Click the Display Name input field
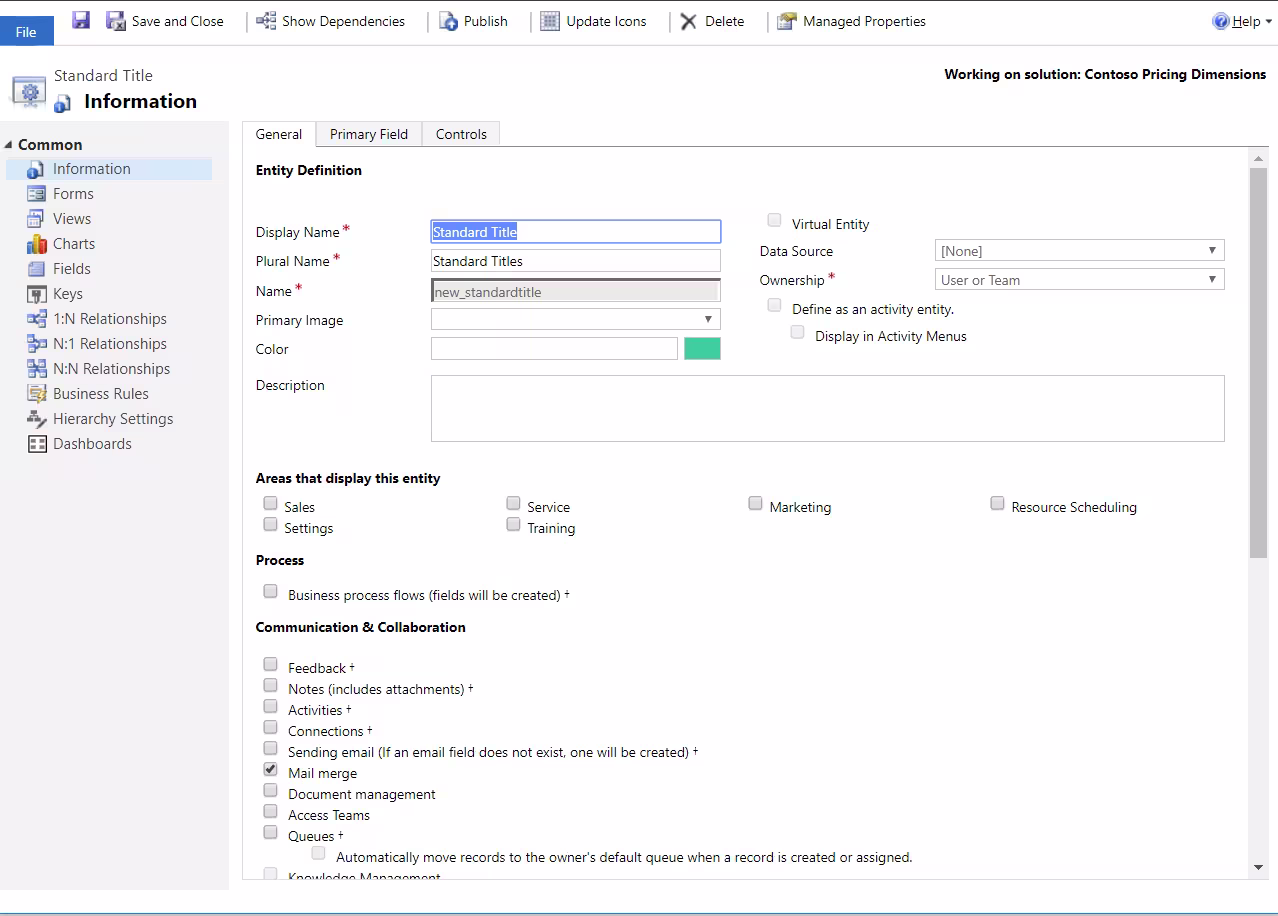Screen dimensions: 1278x916 point(576,232)
